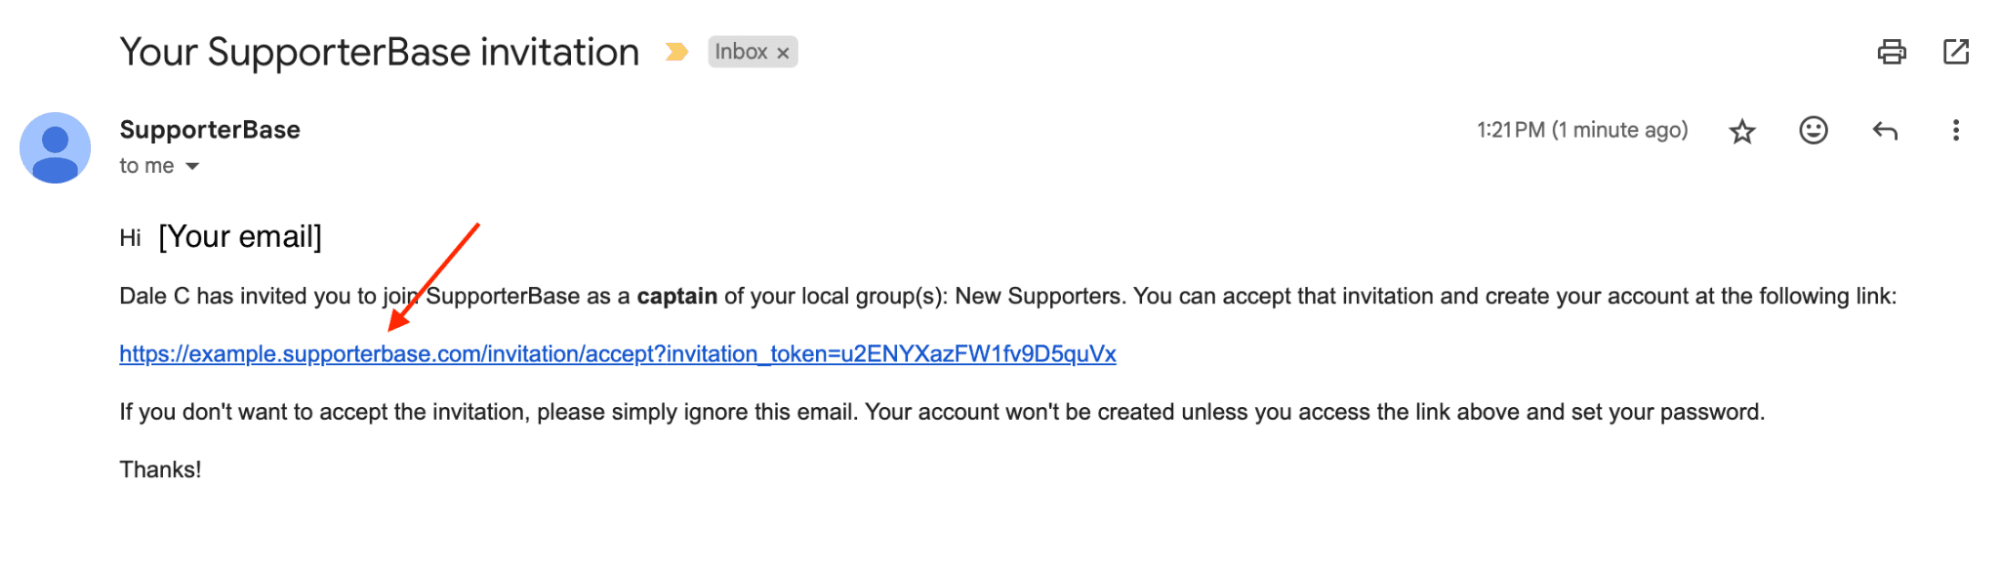1999x588 pixels.
Task: Click the "Your SupporterBase invitation" subject line
Action: click(x=379, y=52)
